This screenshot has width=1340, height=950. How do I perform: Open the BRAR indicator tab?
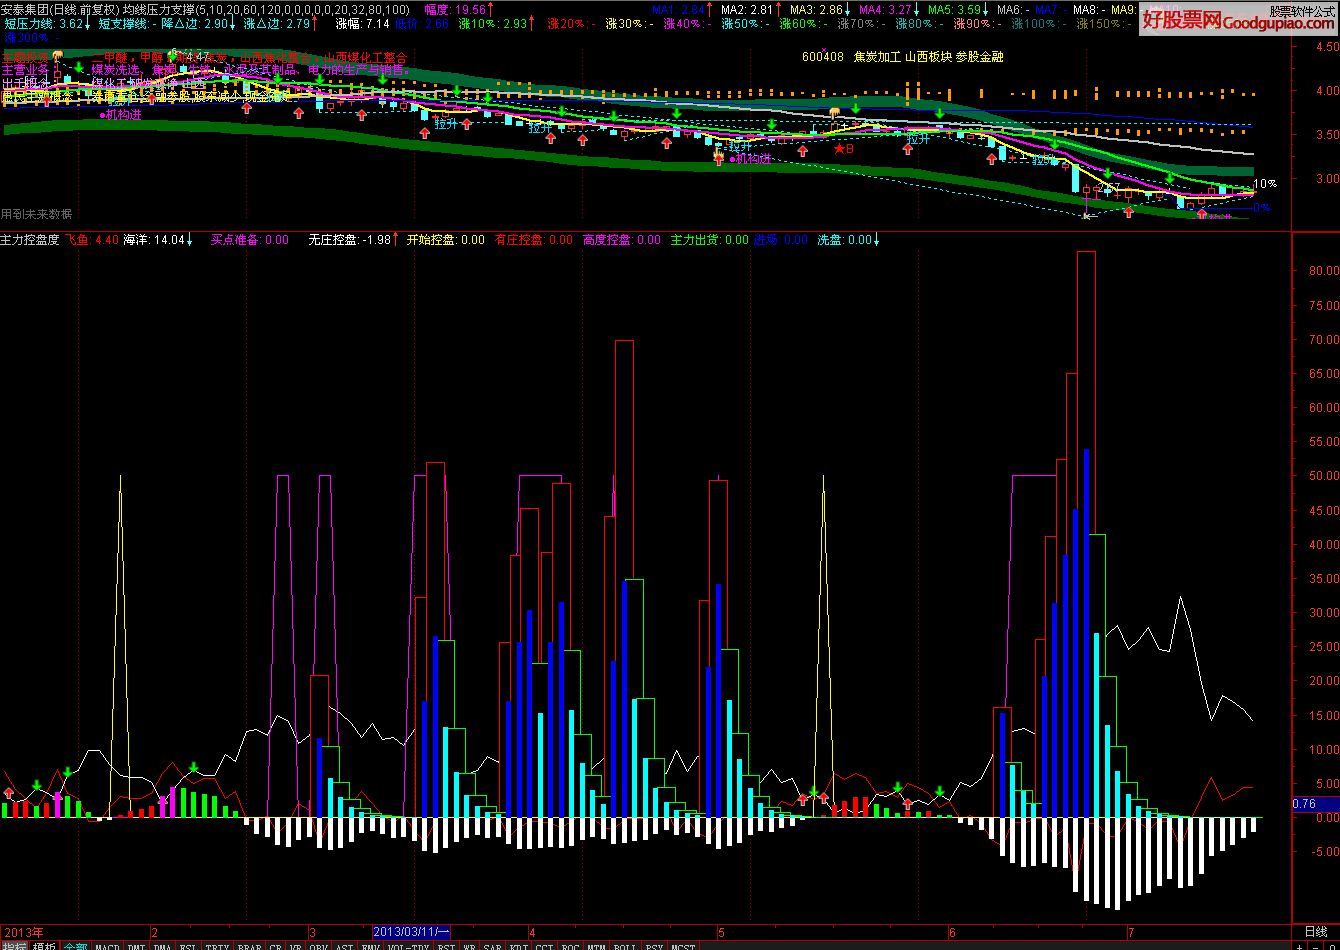coord(249,944)
